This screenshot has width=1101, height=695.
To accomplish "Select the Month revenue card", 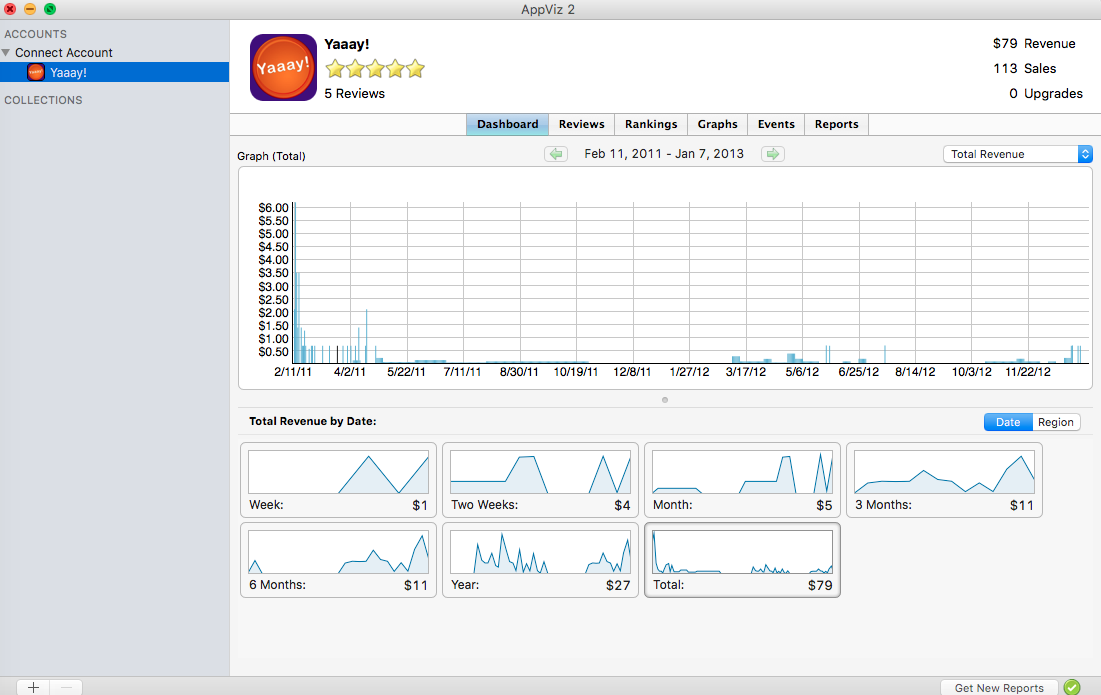I will pos(742,480).
